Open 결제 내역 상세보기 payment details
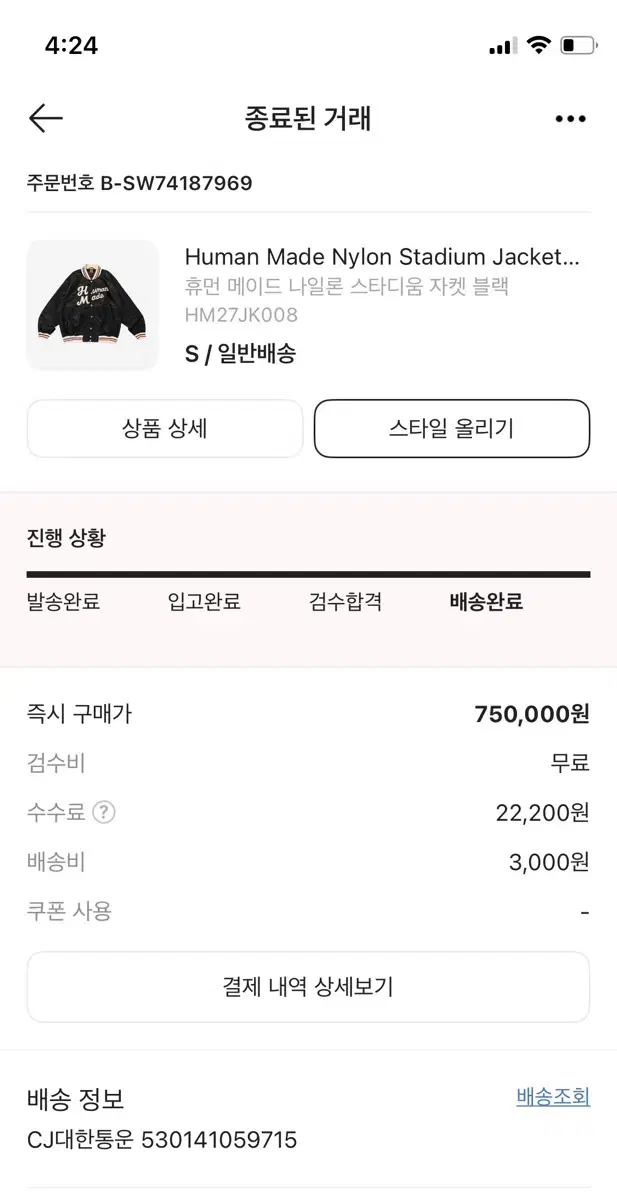This screenshot has width=617, height=1200. click(308, 987)
